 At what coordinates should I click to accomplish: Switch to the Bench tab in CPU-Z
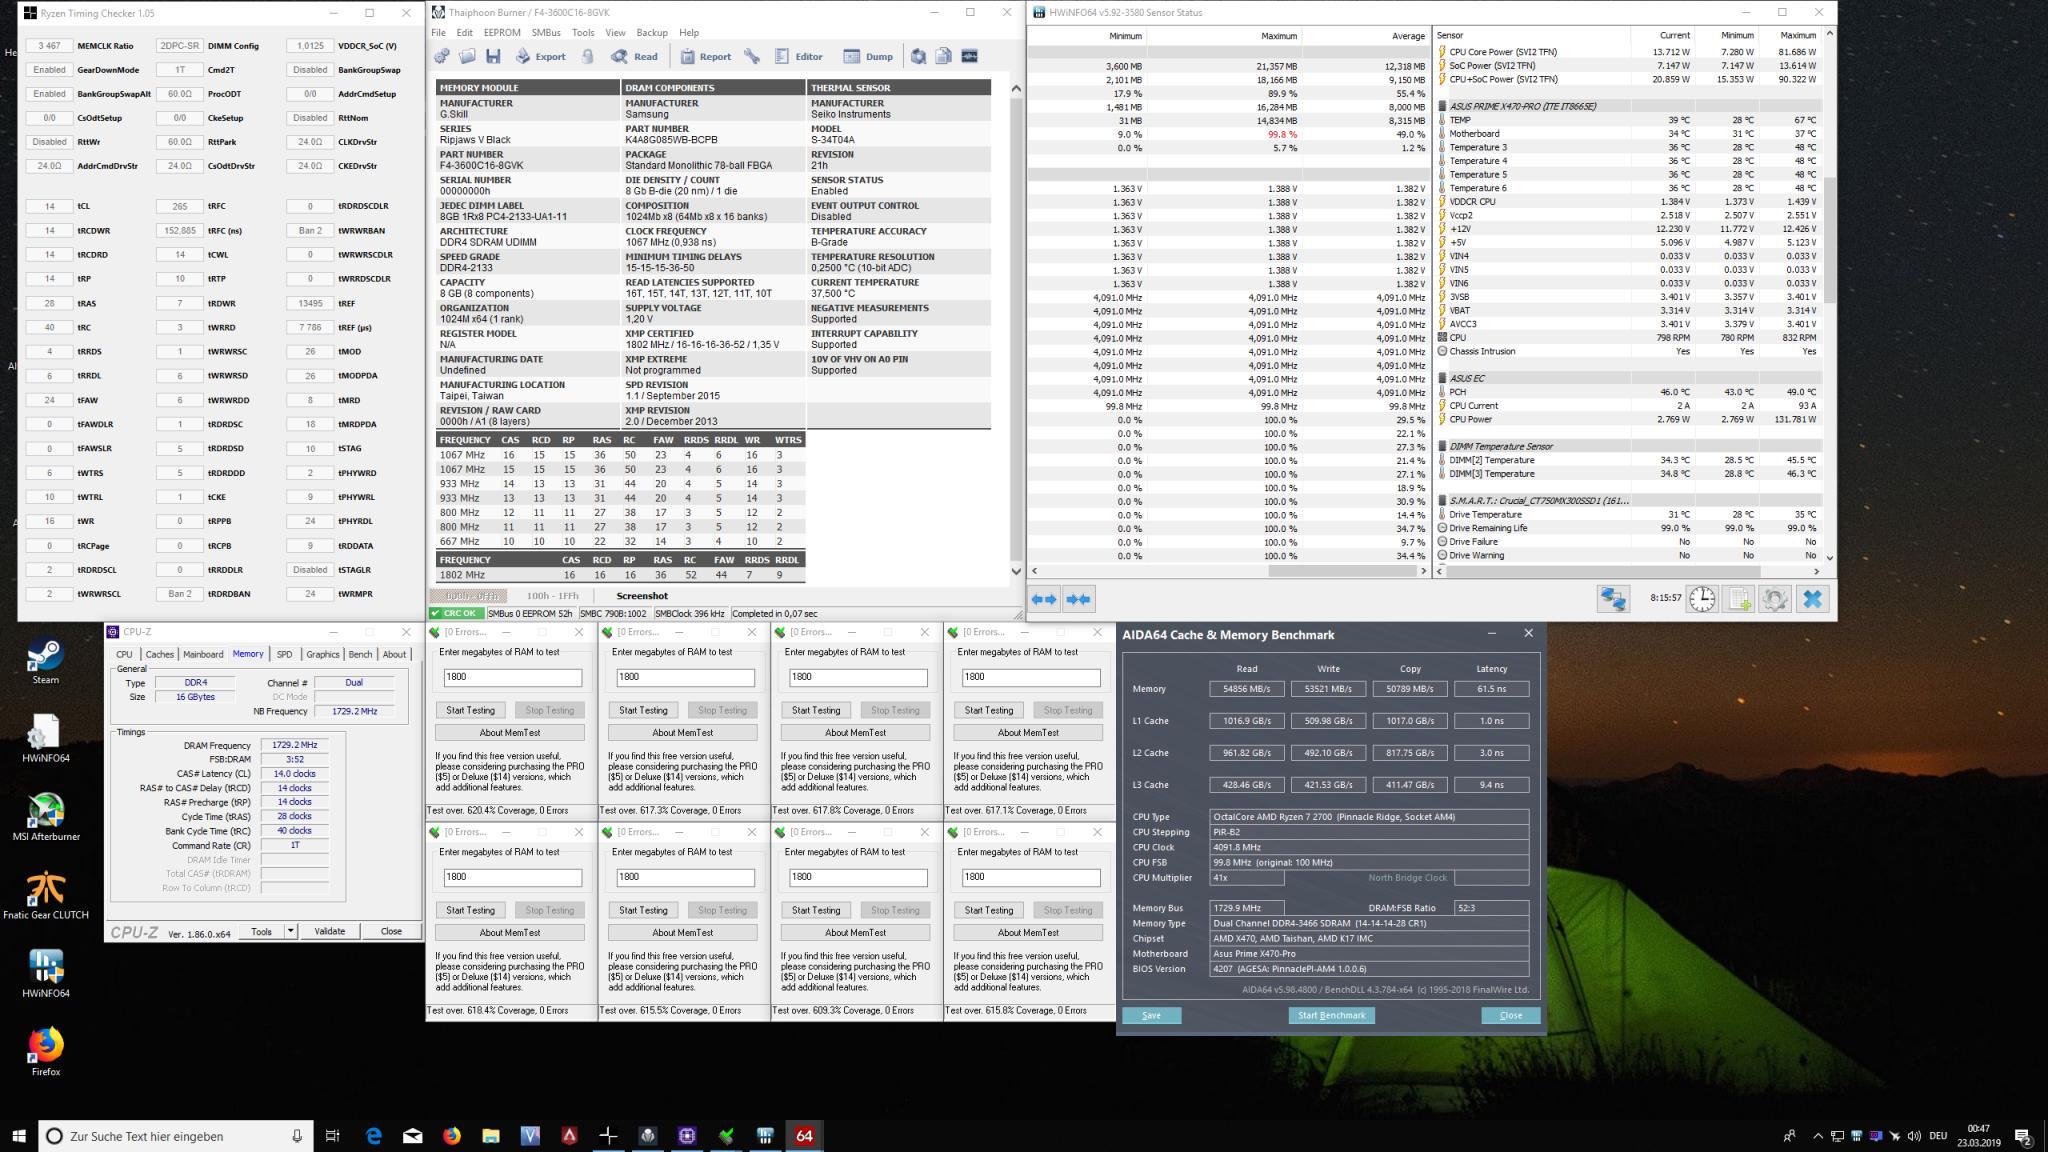(360, 654)
